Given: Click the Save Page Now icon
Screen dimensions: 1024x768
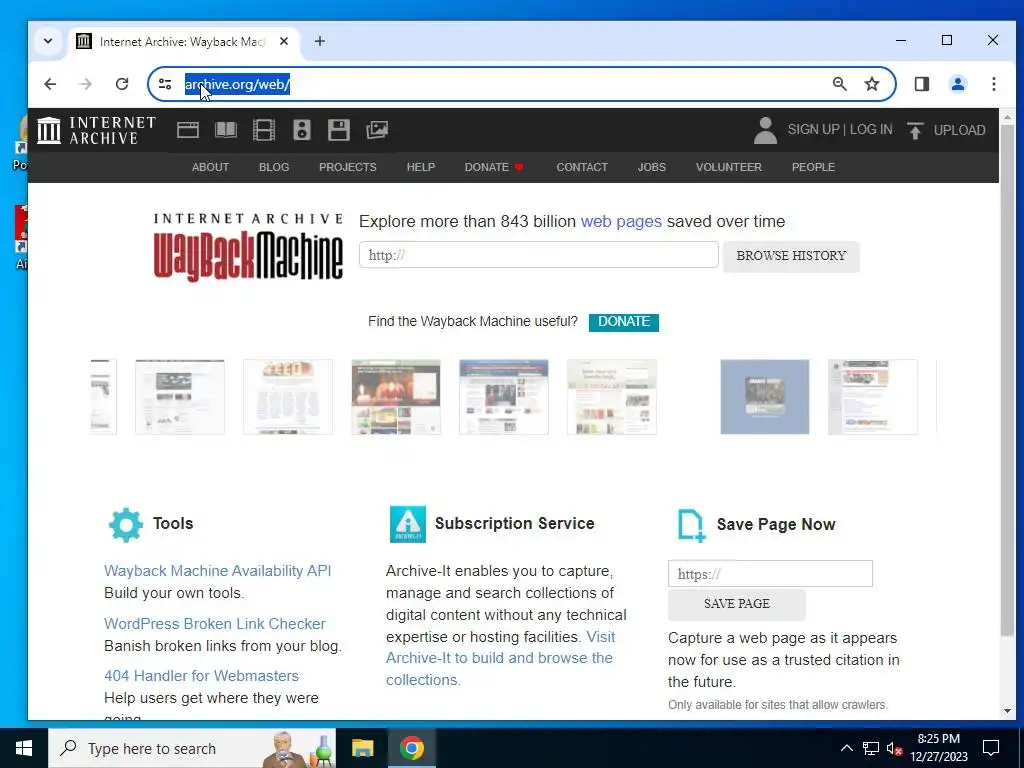Looking at the screenshot, I should (691, 525).
